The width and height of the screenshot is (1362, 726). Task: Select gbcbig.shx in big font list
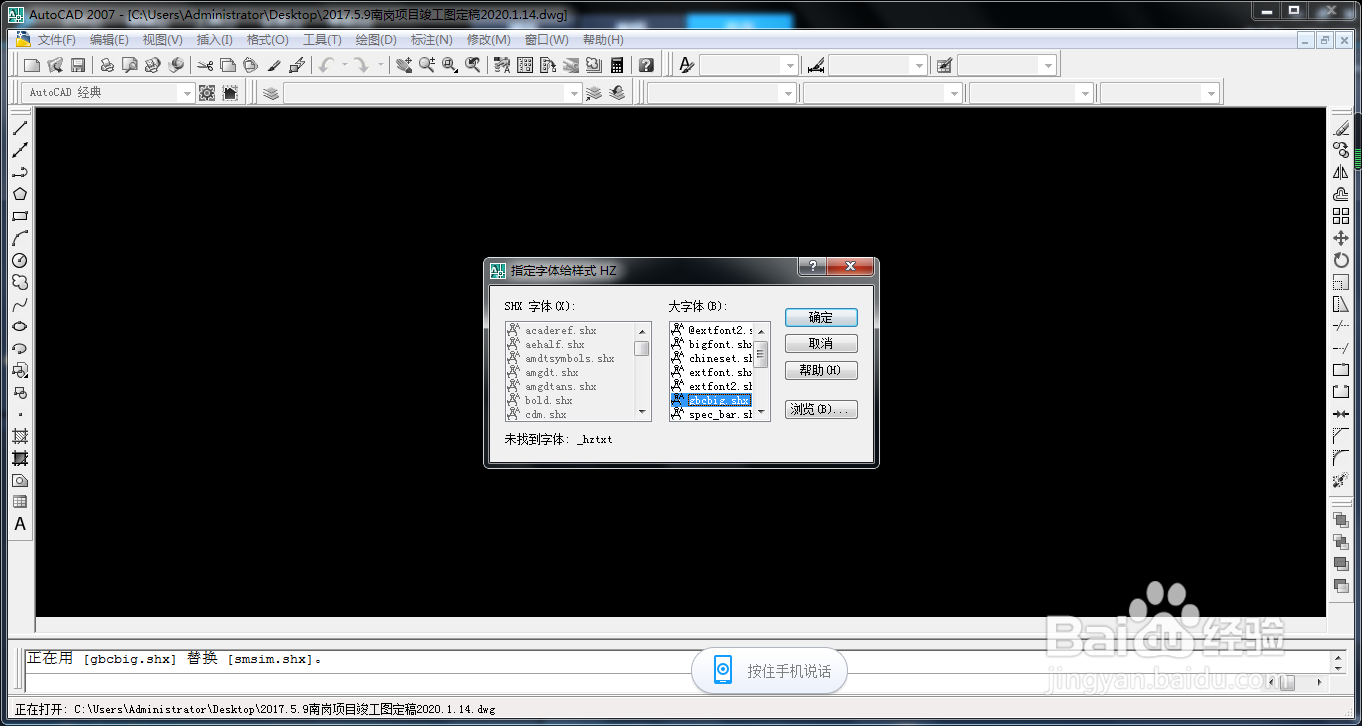[711, 400]
